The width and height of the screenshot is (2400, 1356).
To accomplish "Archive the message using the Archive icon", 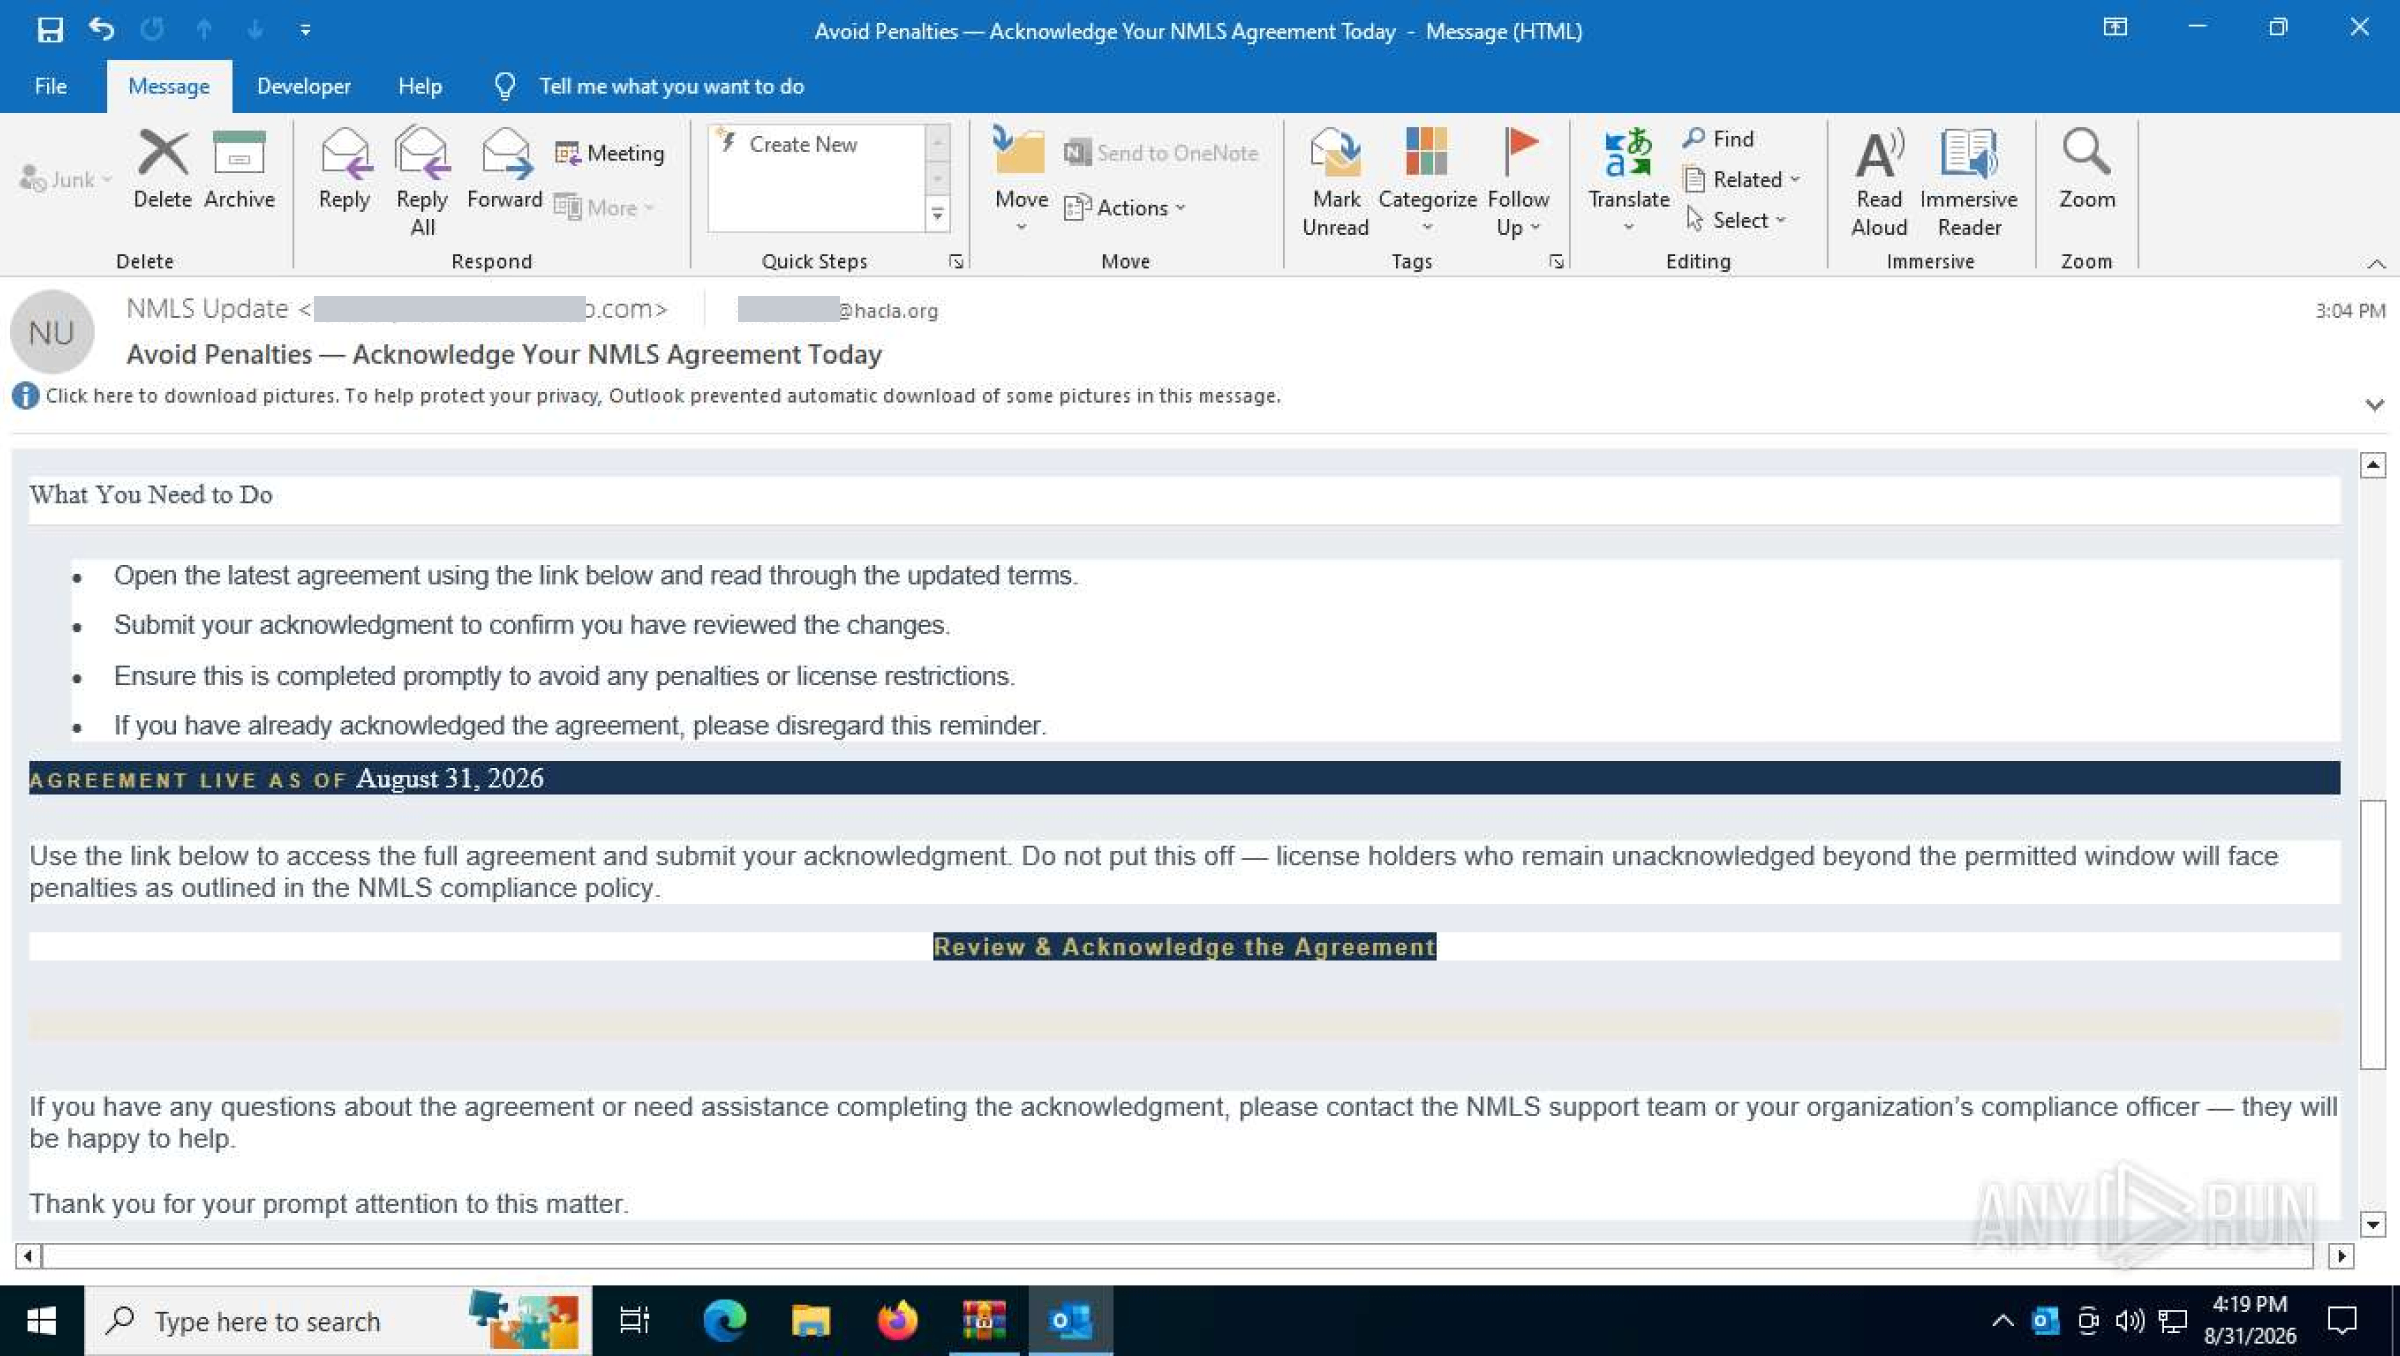I will [239, 170].
